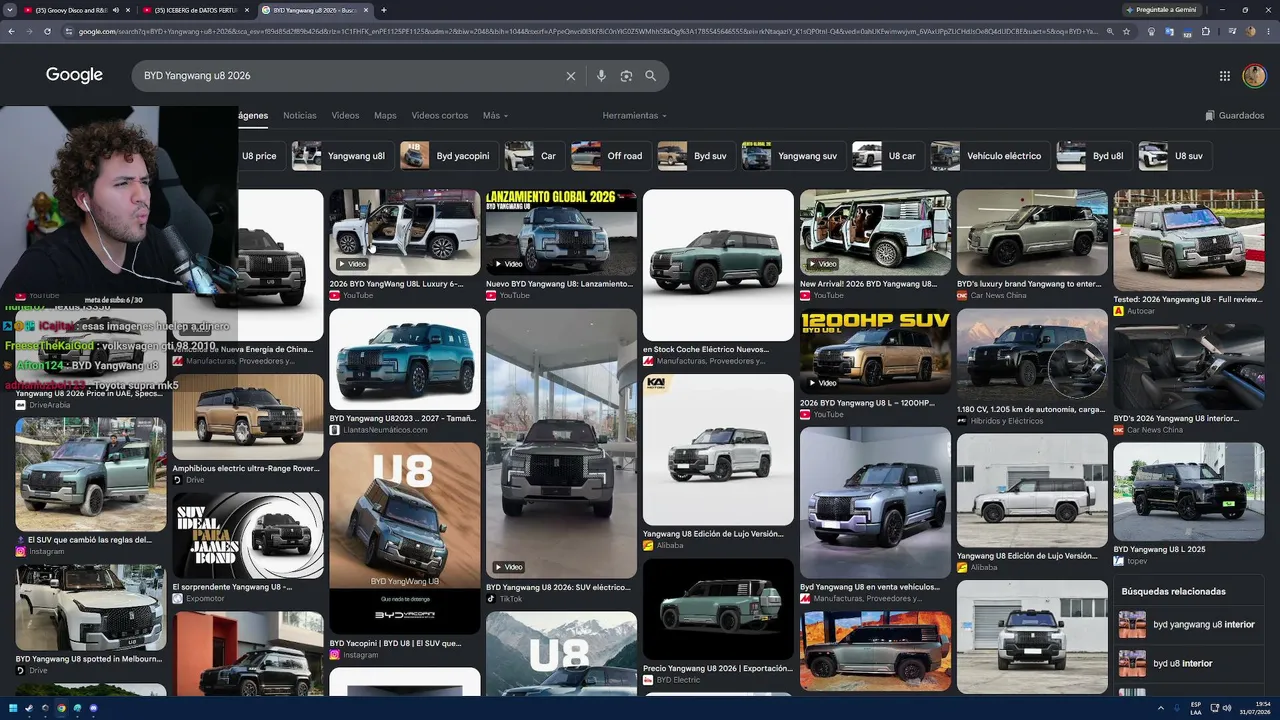Viewport: 1280px width, 720px height.
Task: Bookmark this page with the star
Action: [1126, 31]
